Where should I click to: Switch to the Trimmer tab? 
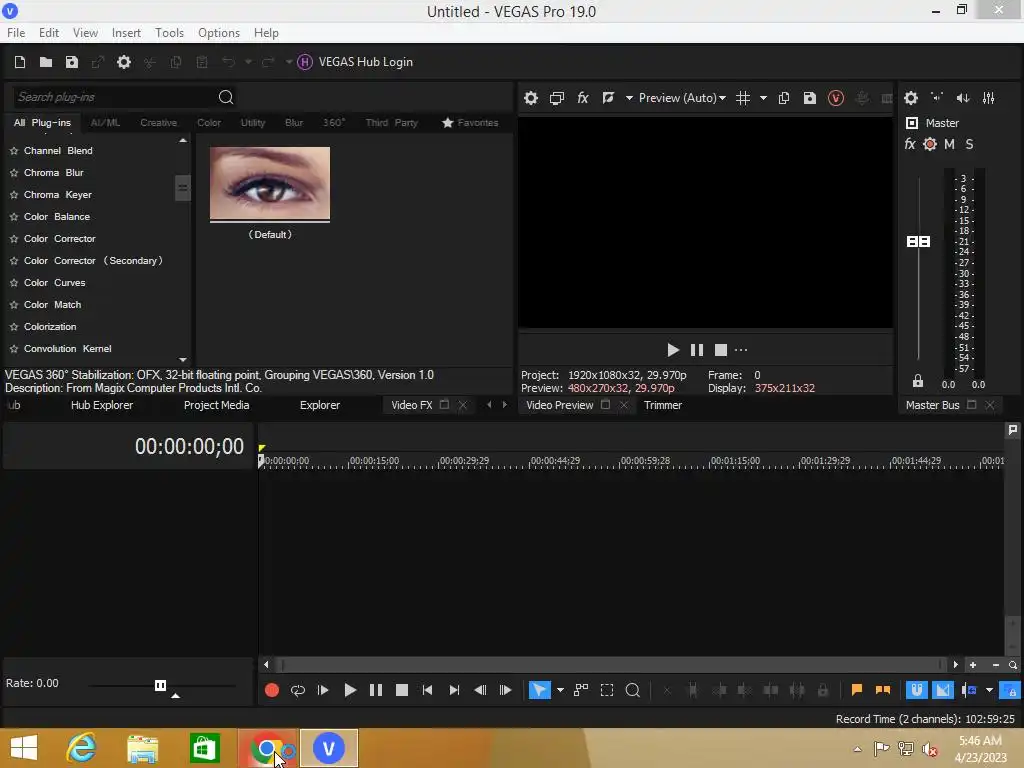[663, 405]
